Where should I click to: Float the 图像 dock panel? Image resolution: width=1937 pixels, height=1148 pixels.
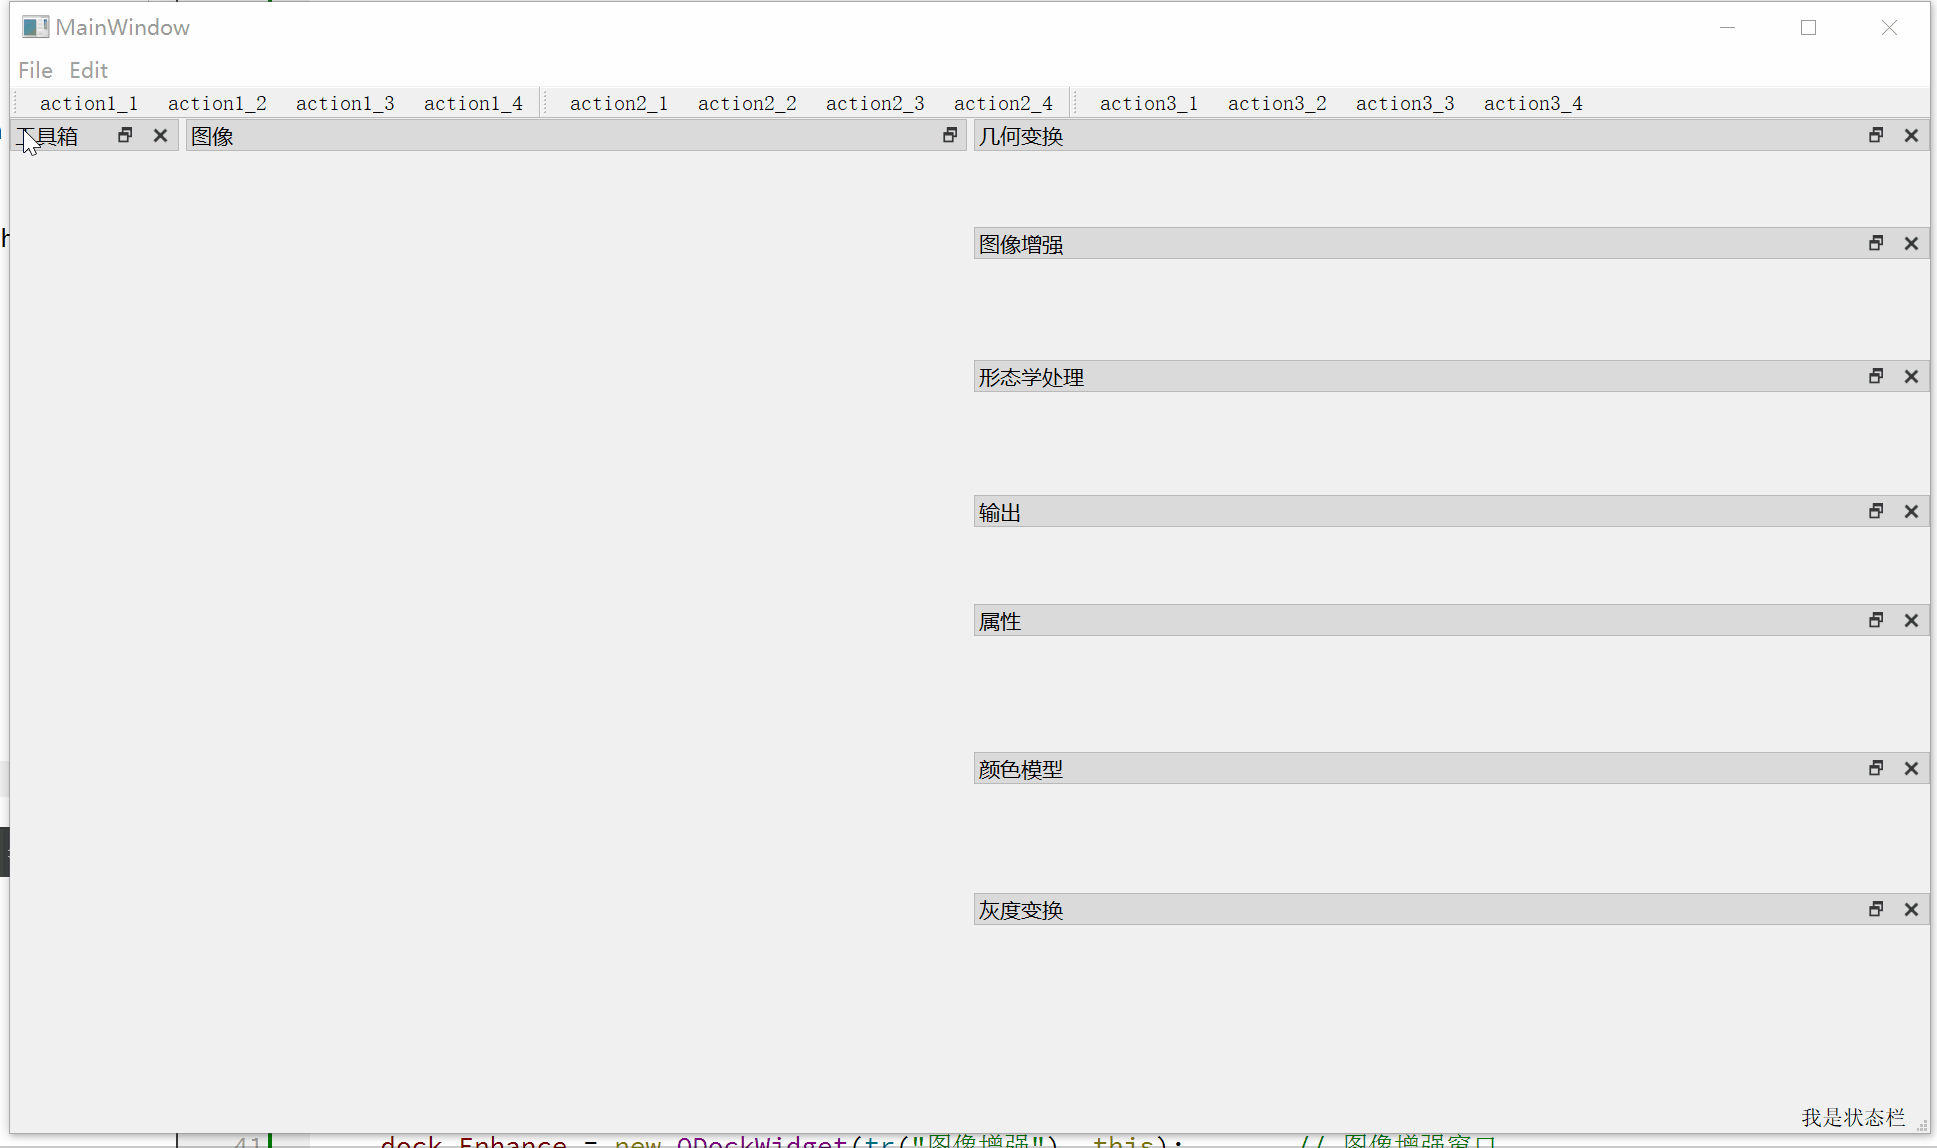[950, 135]
